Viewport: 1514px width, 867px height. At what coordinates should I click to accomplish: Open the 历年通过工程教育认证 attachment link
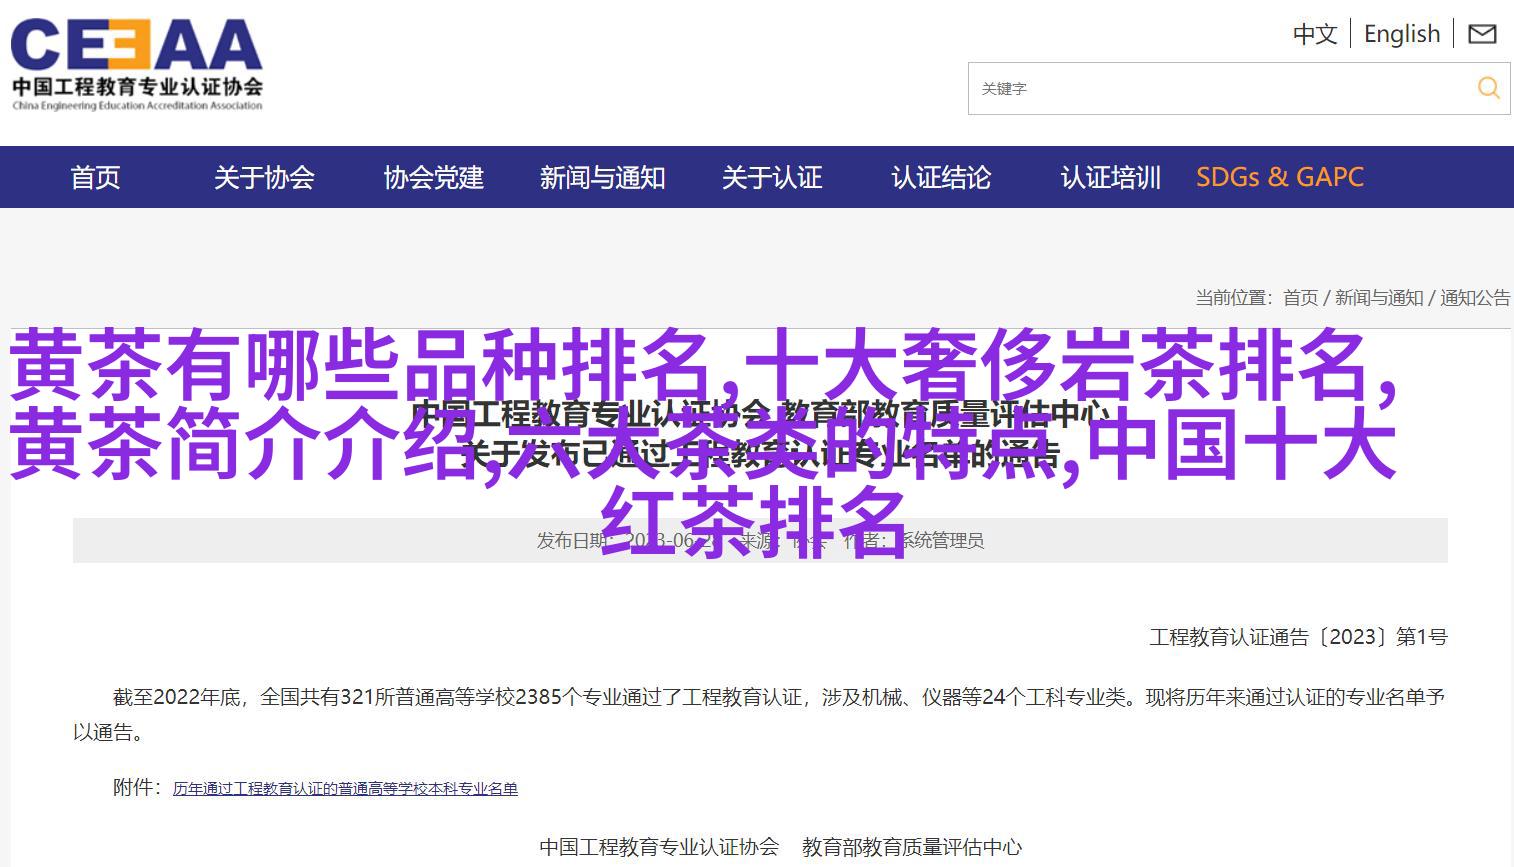[345, 789]
